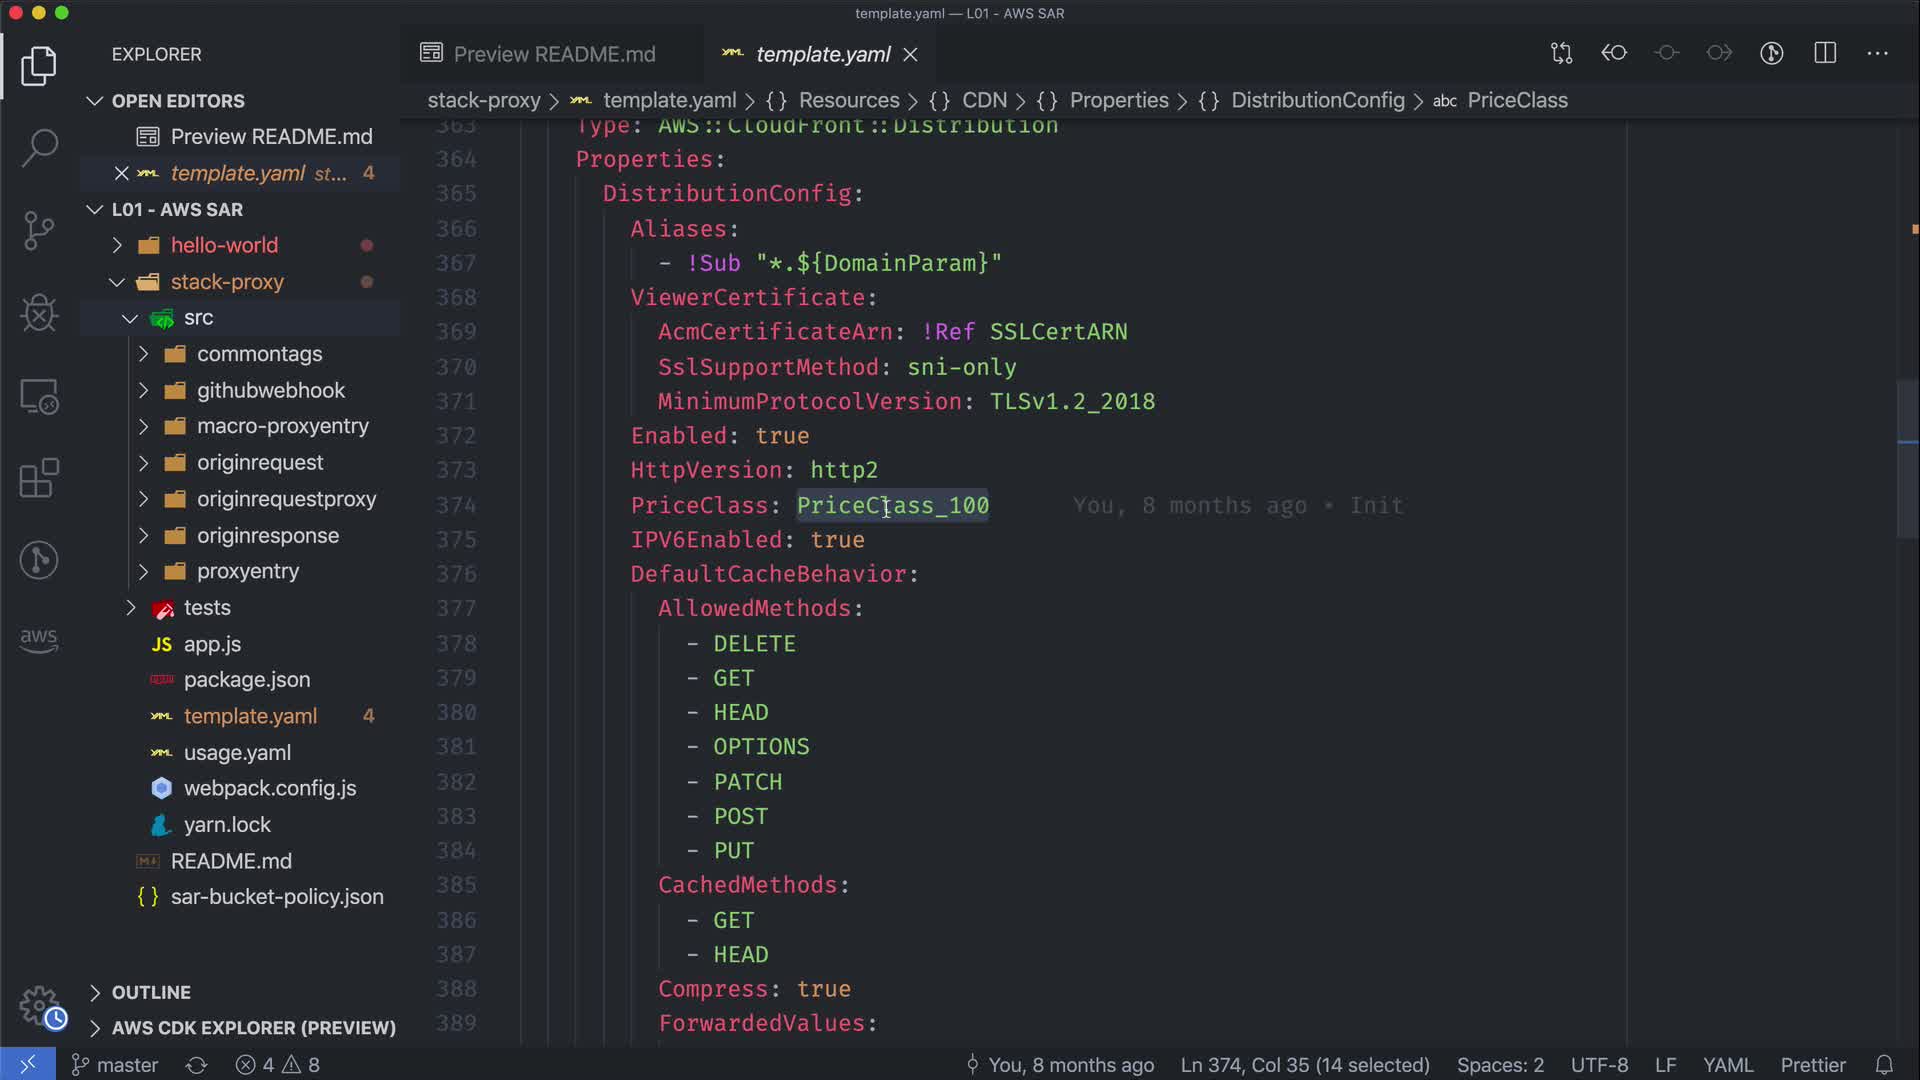
Task: Click the Open Changes compare icon
Action: [1561, 53]
